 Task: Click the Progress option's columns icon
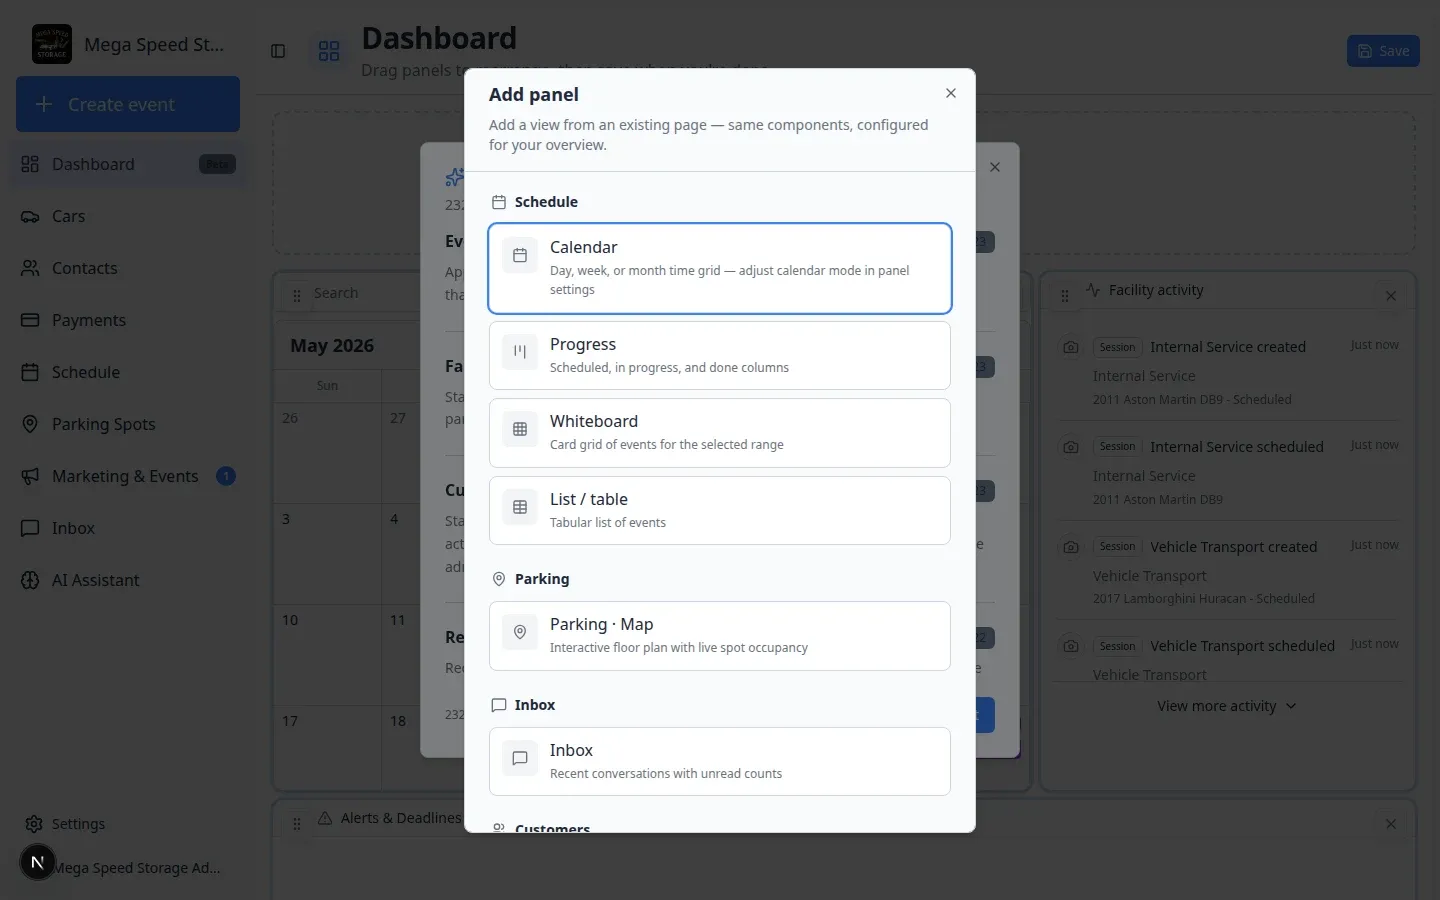520,351
